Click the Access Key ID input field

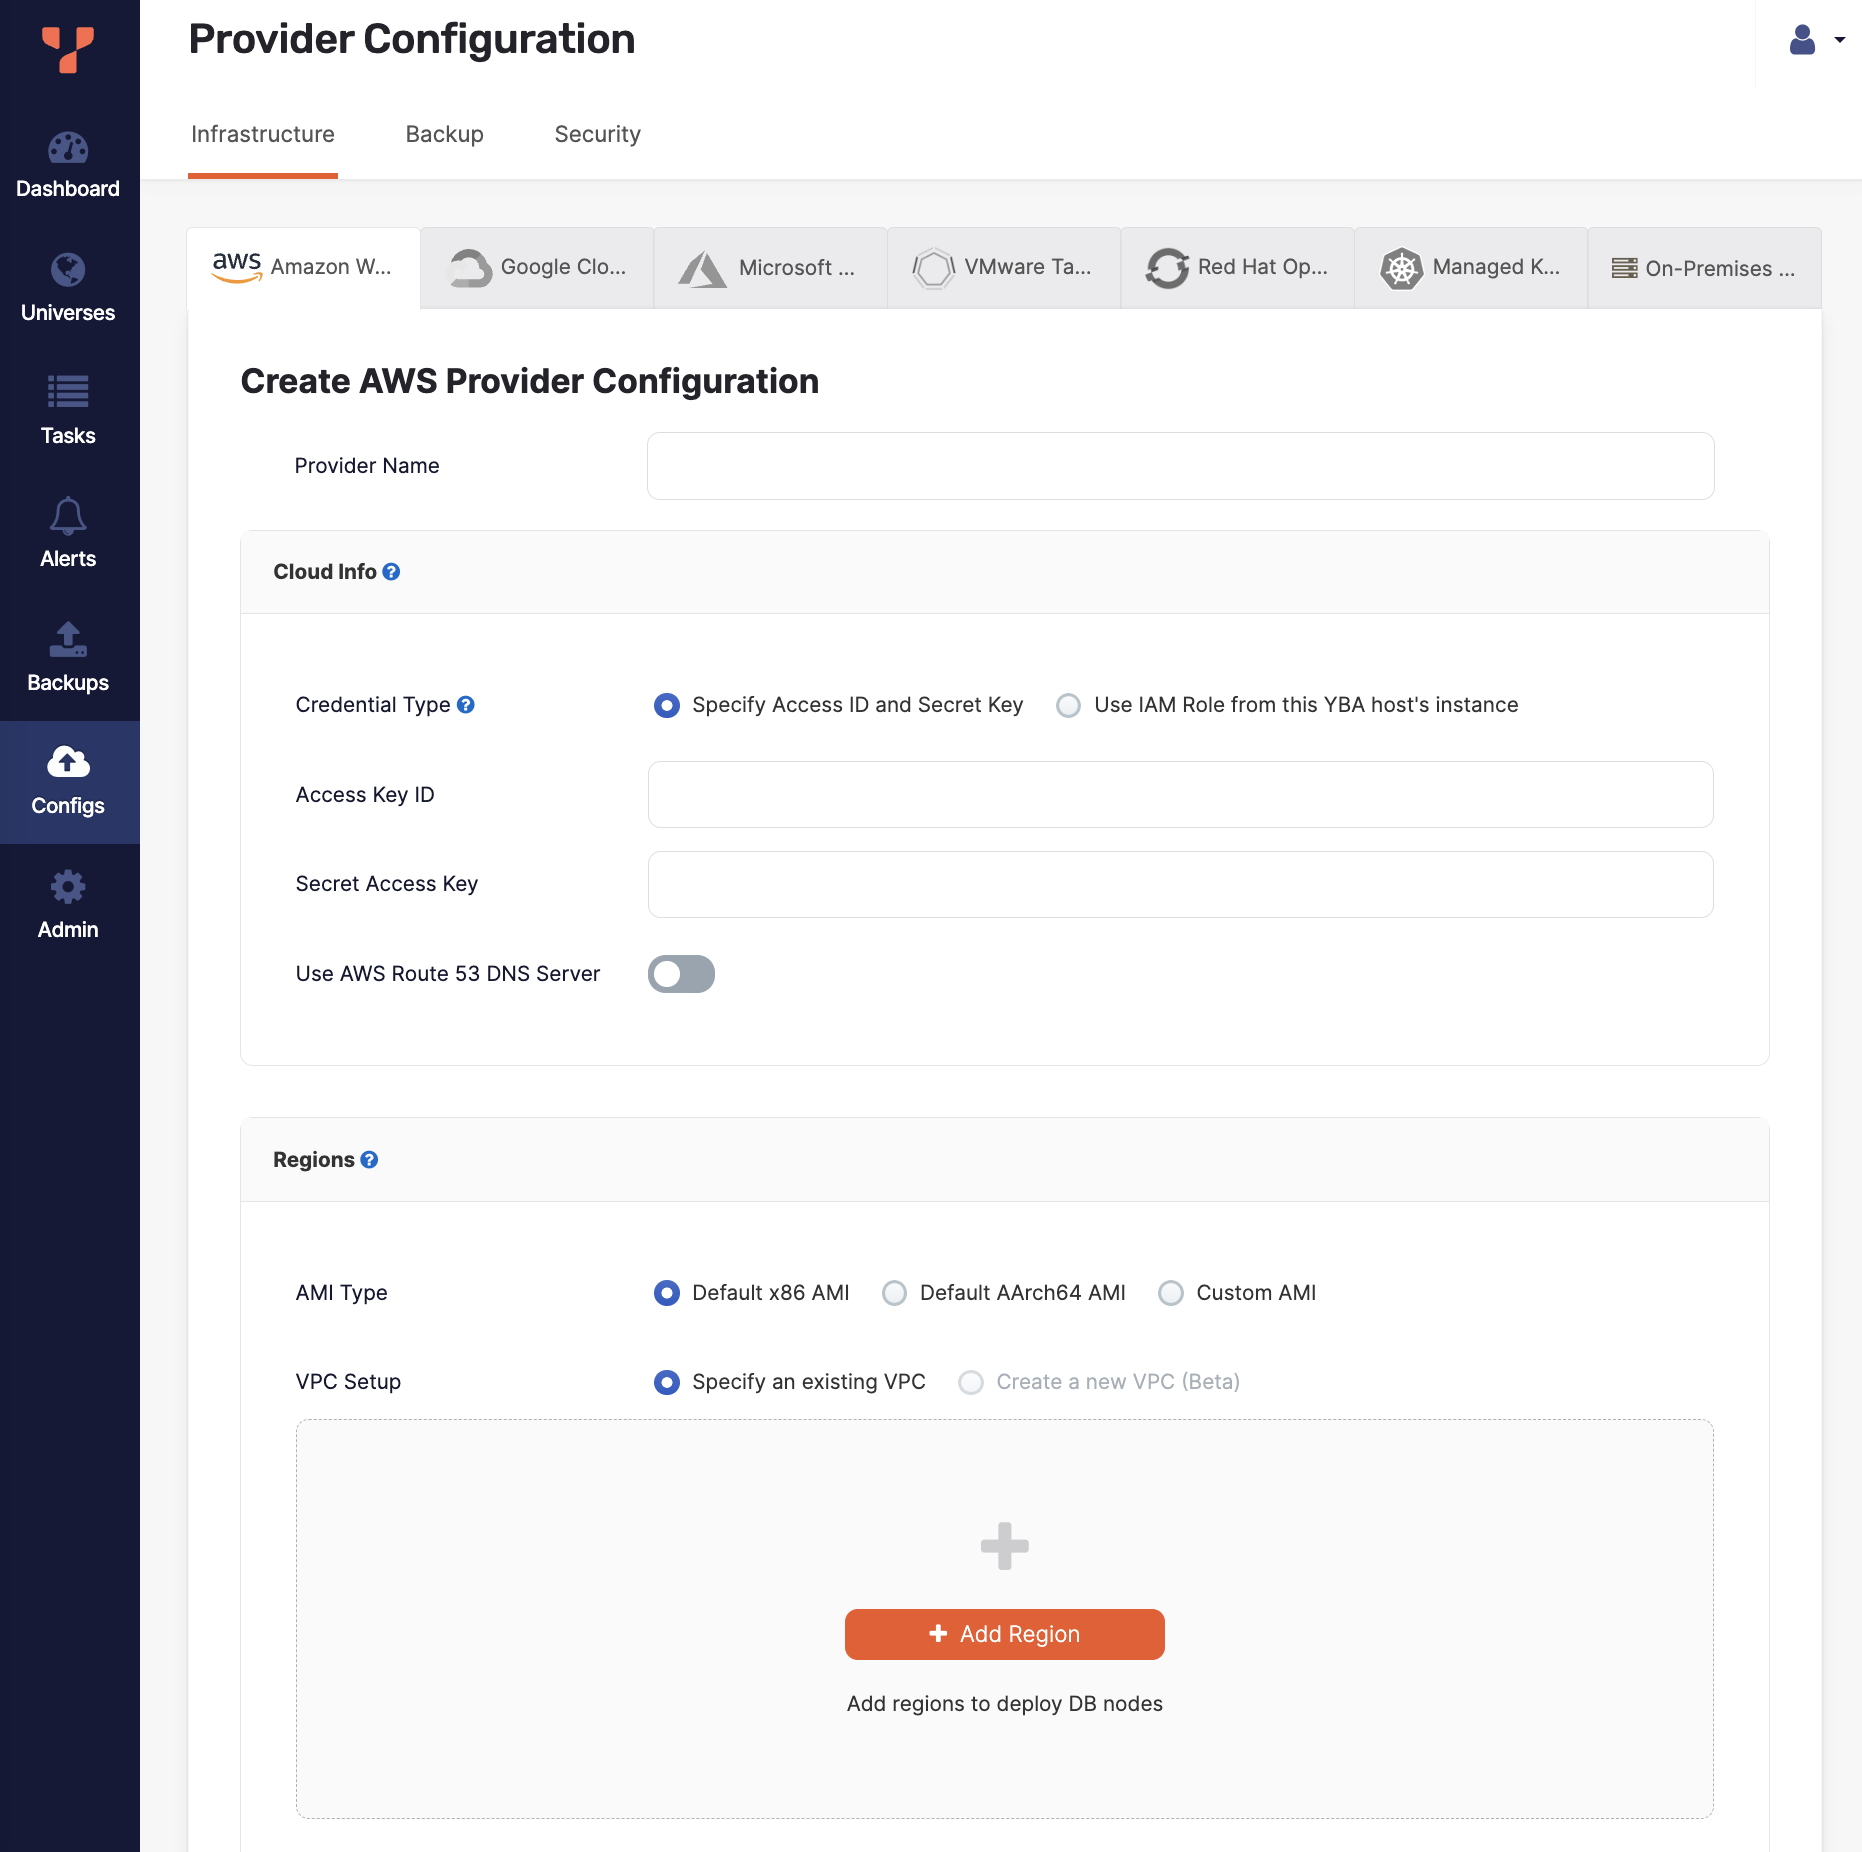coord(1180,795)
